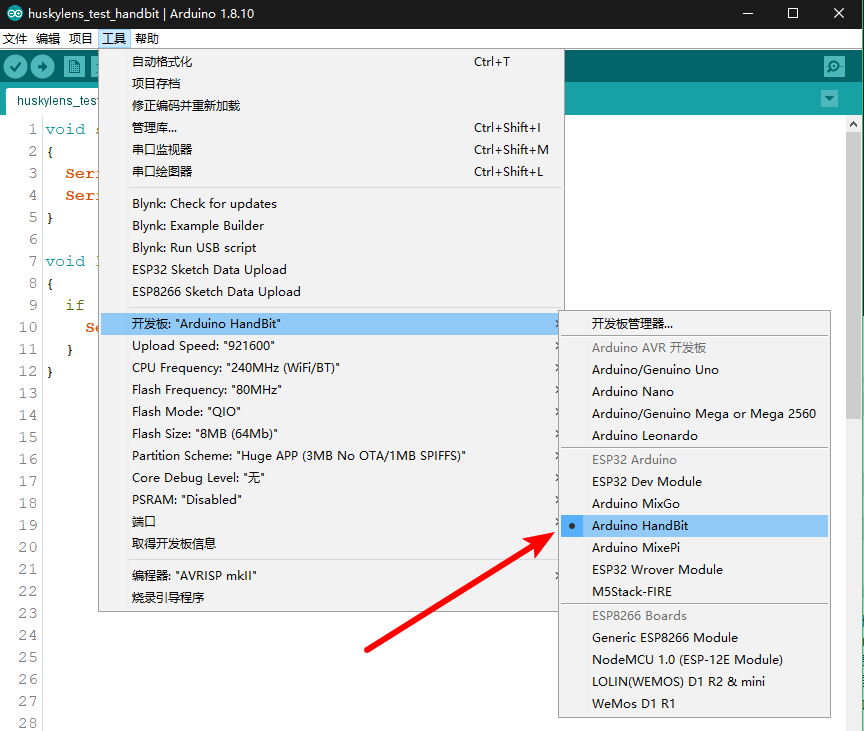Click the editor scrollbar up arrow
This screenshot has height=731, width=864.
click(x=853, y=124)
